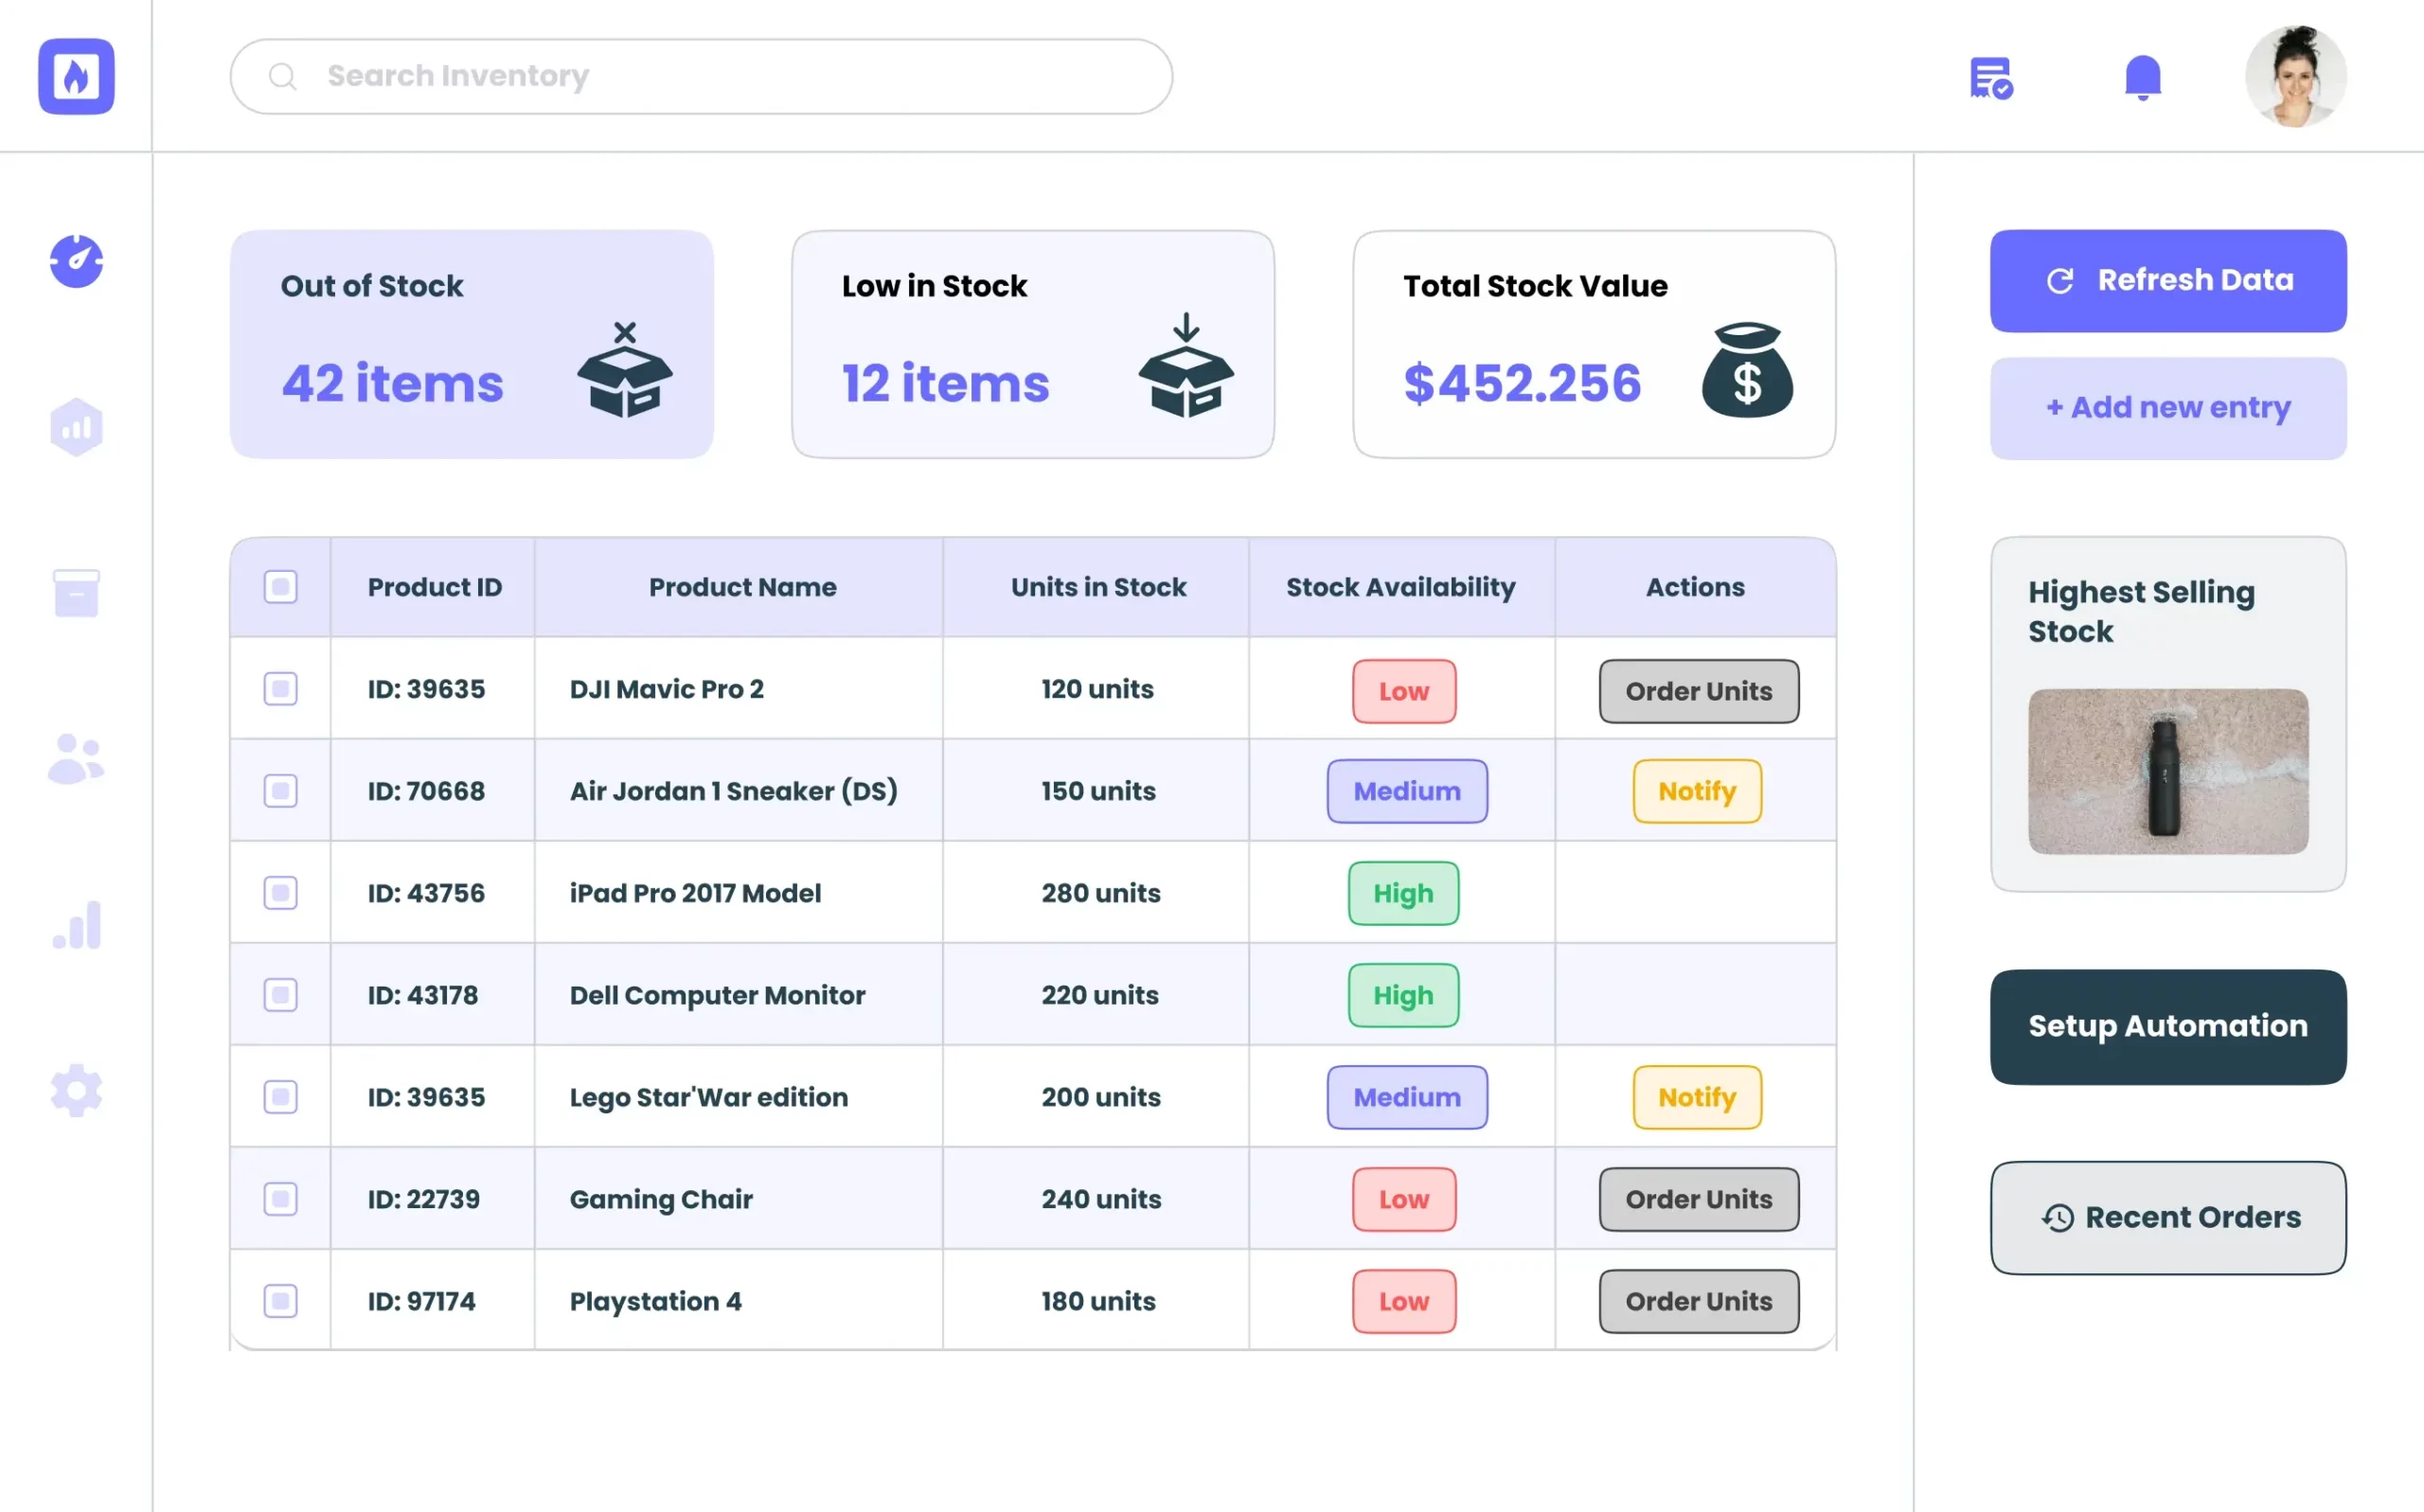The height and width of the screenshot is (1512, 2424).
Task: Open the Dashboard gauge icon in sidebar
Action: (76, 261)
